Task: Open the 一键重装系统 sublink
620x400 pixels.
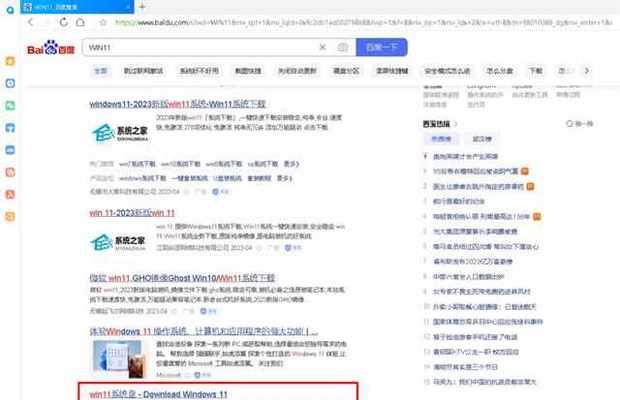Action: pyautogui.click(x=190, y=178)
